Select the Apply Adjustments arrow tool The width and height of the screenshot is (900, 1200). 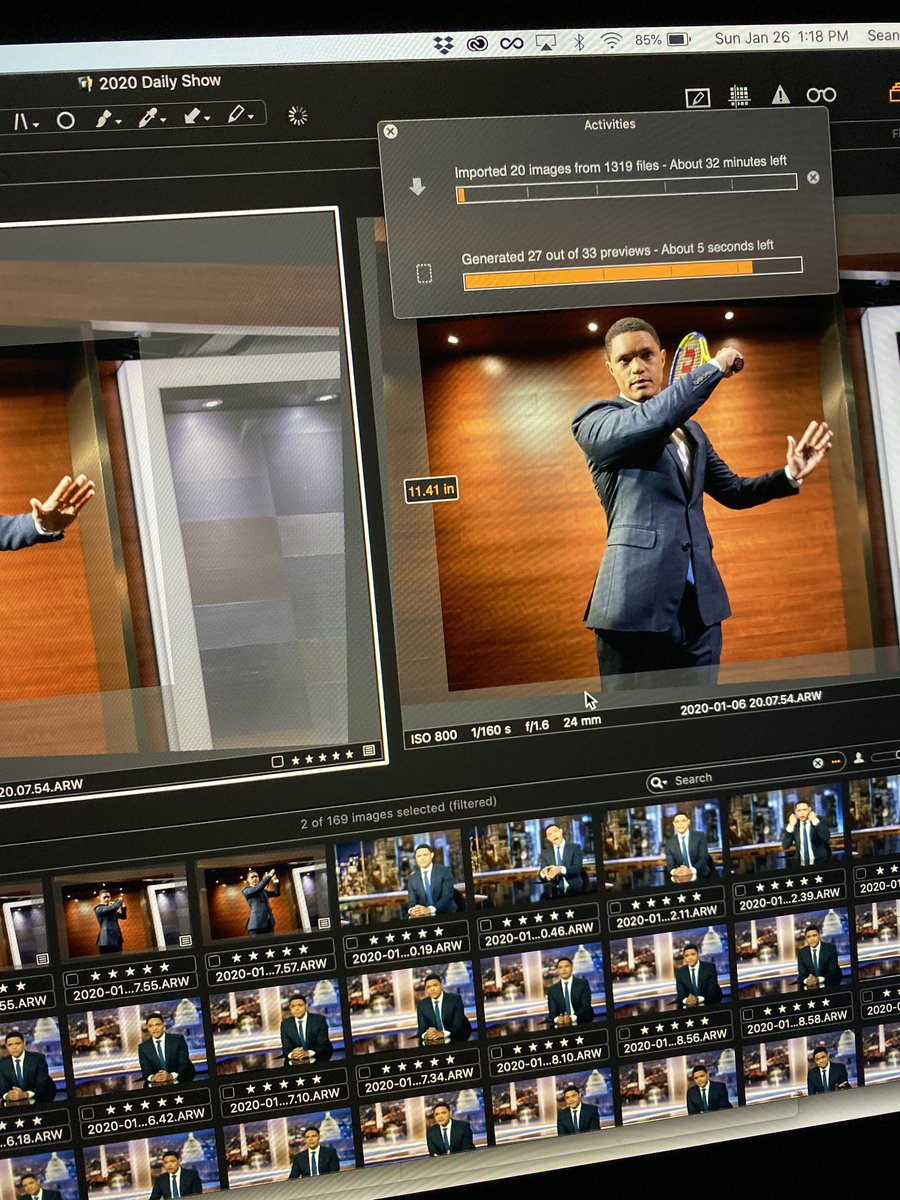(190, 116)
